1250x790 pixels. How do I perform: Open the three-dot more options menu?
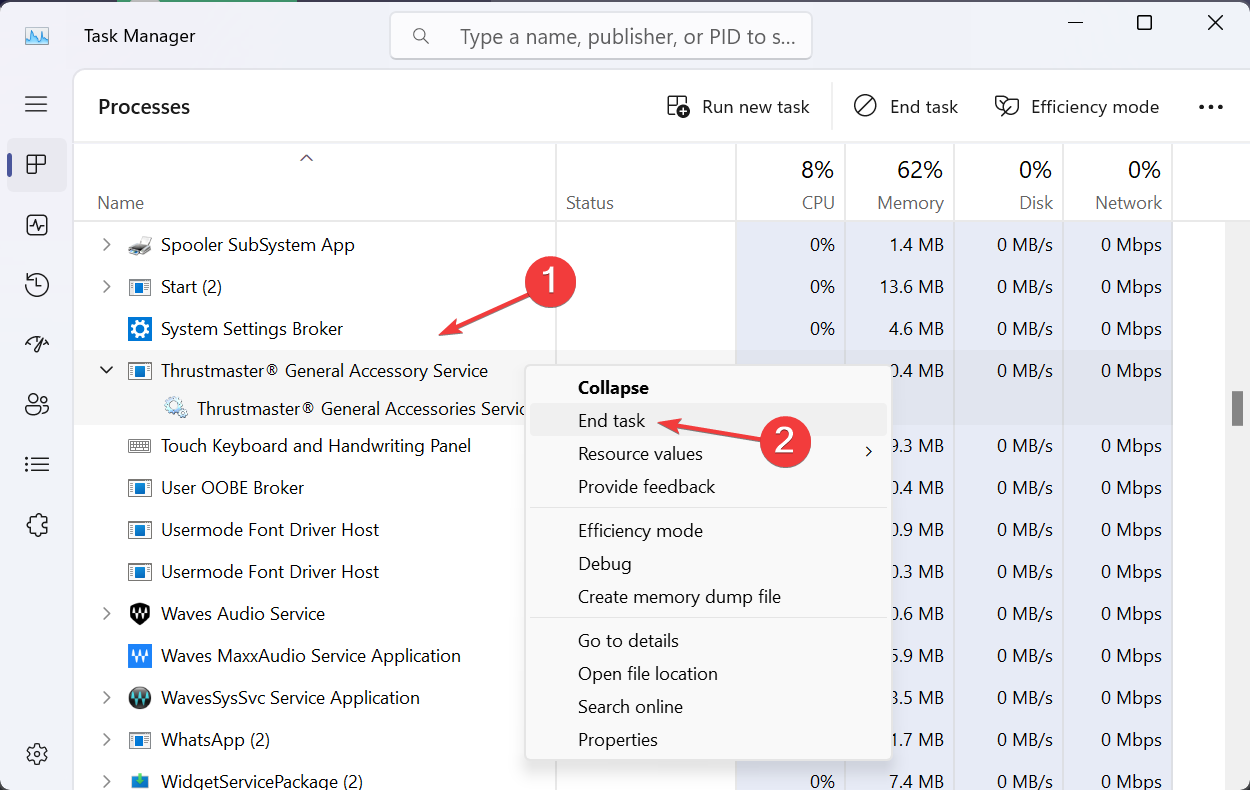[1211, 107]
